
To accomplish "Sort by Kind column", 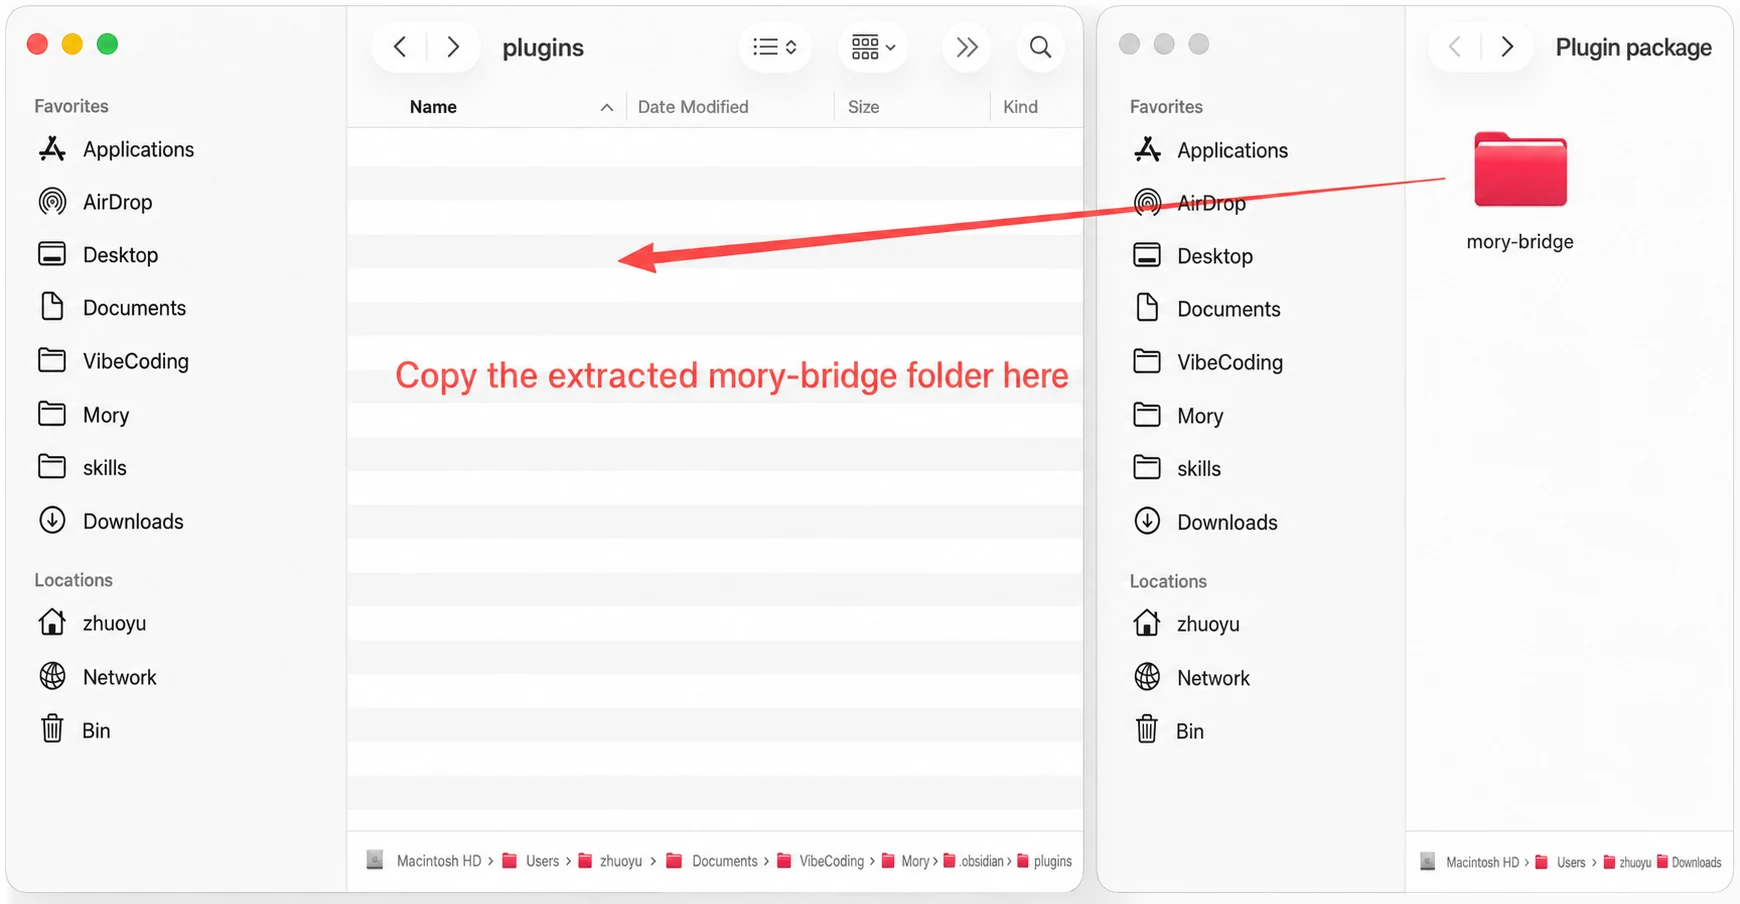I will point(1020,107).
